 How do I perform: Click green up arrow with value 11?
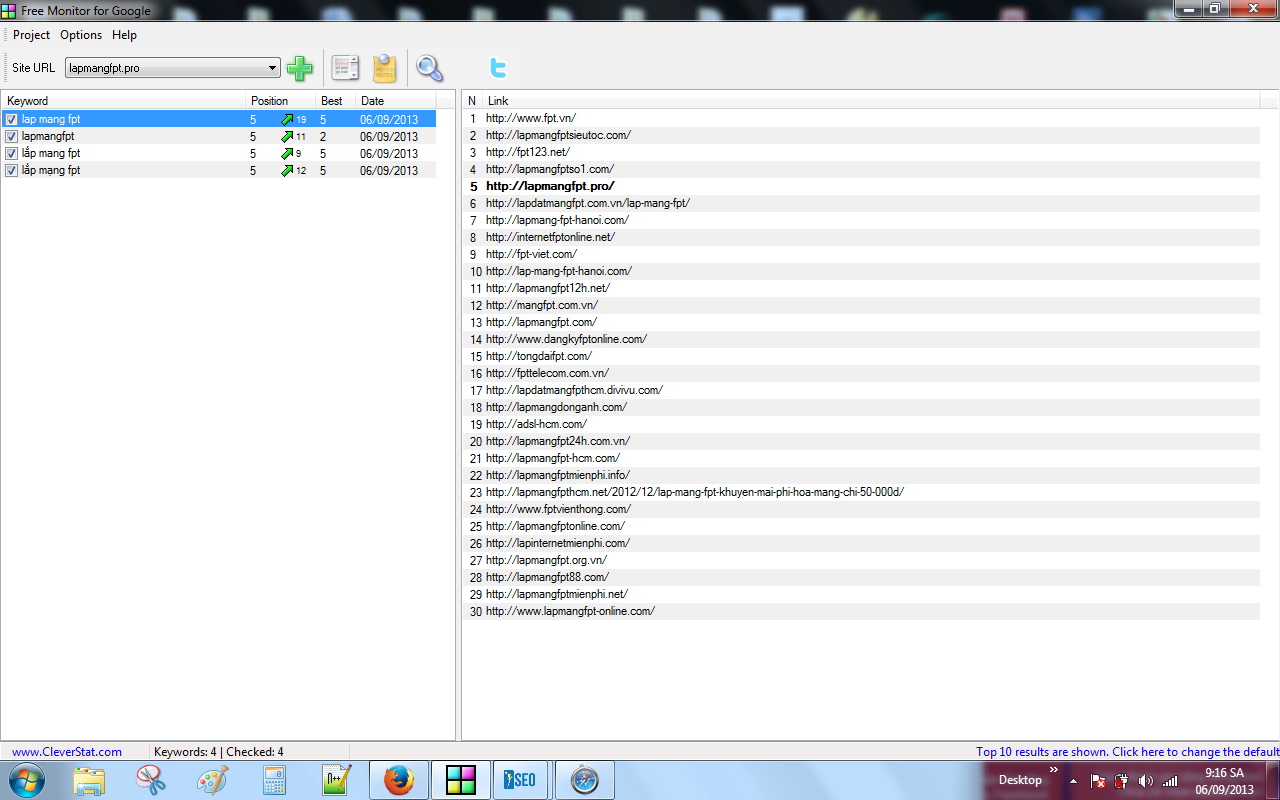[x=287, y=137]
